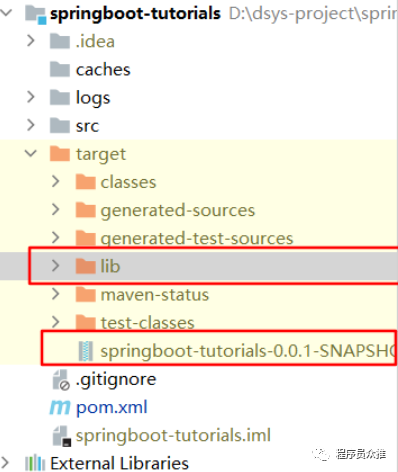Image resolution: width=398 pixels, height=472 pixels.
Task: Click the SNAPSHOT jar archive icon
Action: [x=86, y=351]
